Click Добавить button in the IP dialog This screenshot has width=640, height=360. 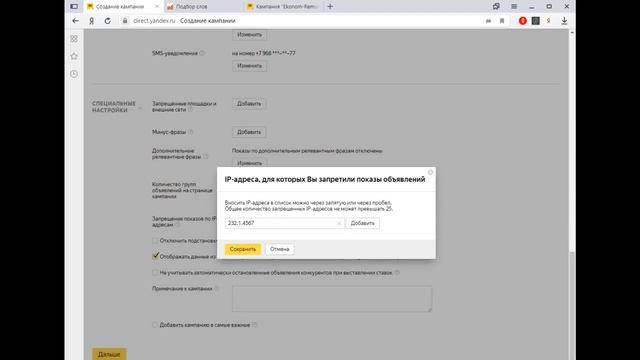(x=362, y=223)
